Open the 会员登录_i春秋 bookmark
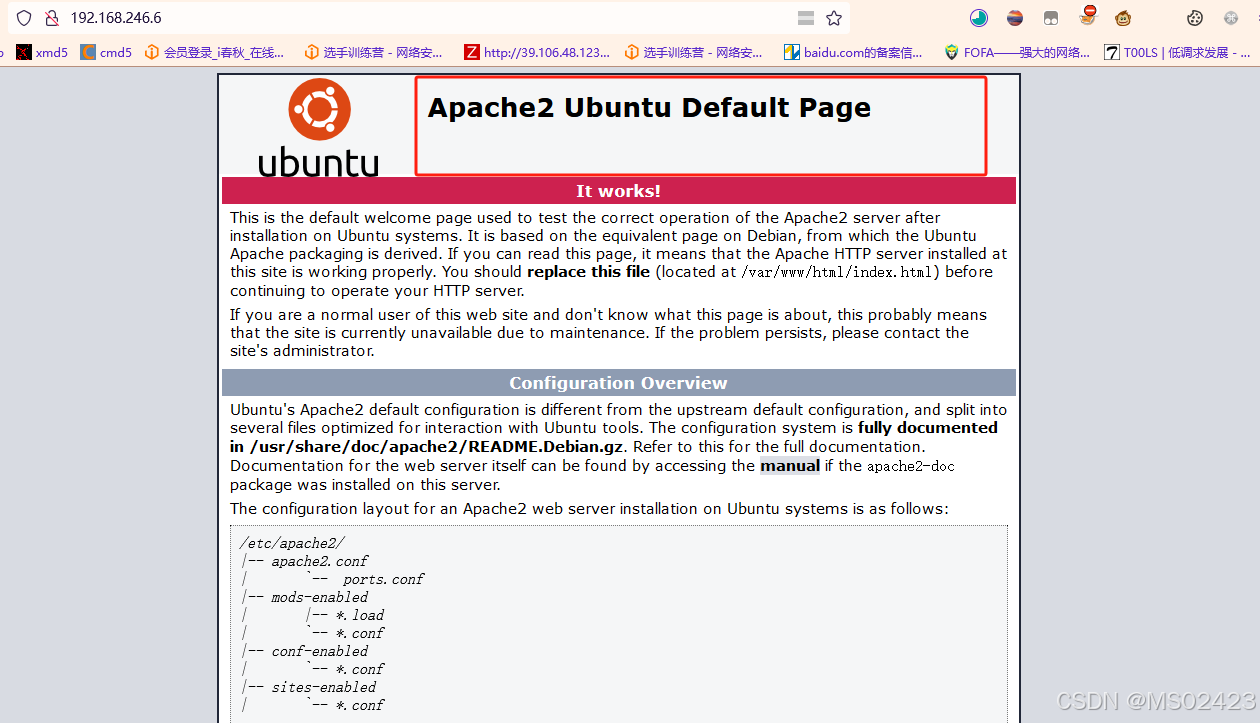 (215, 52)
